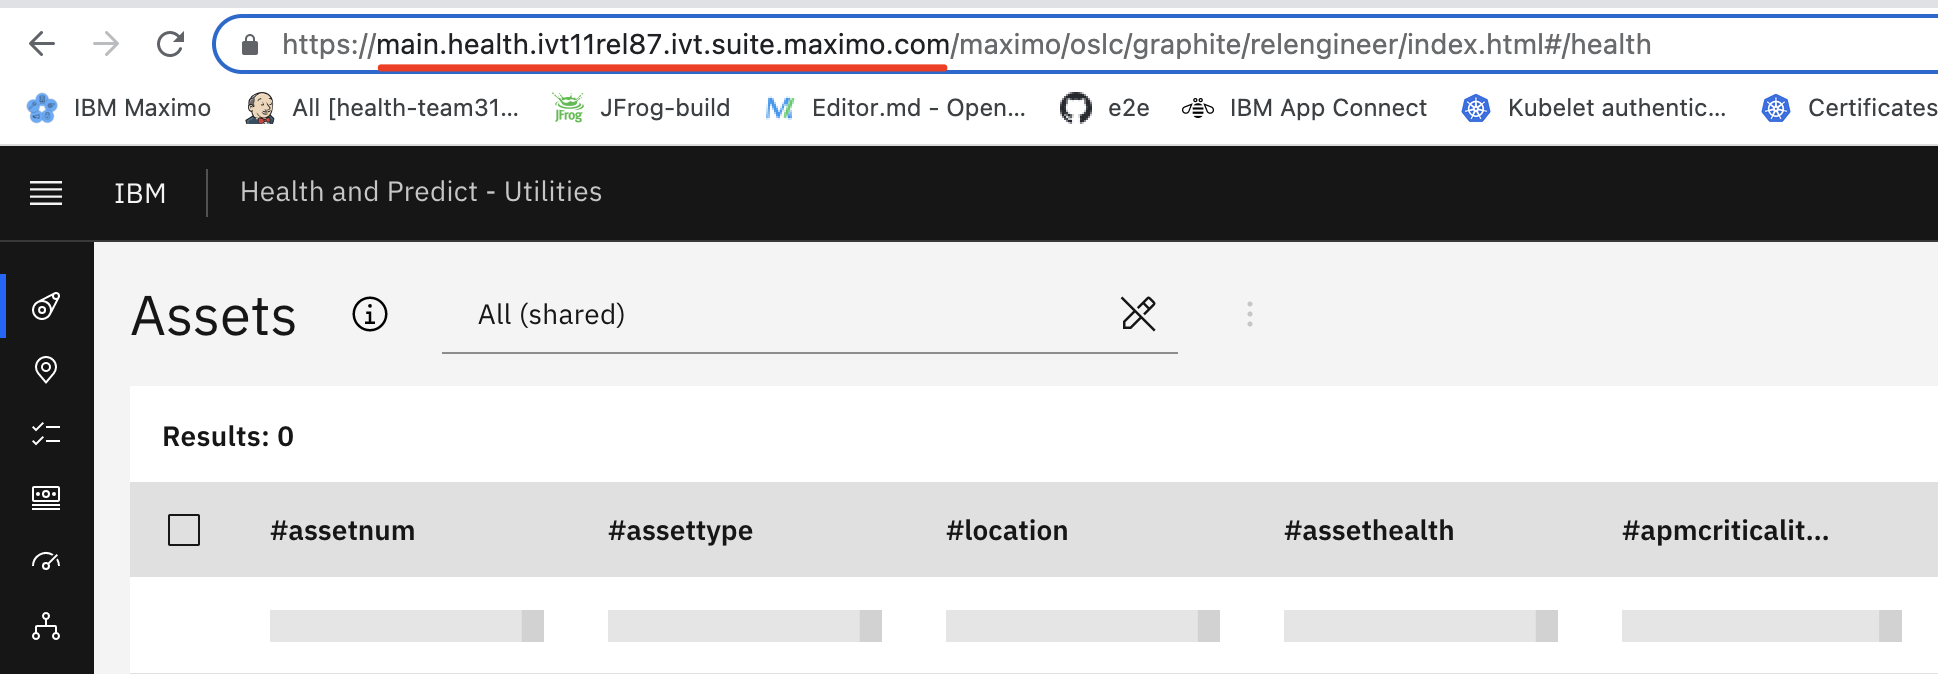
Task: Sort by #assethealth column header
Action: (x=1369, y=531)
